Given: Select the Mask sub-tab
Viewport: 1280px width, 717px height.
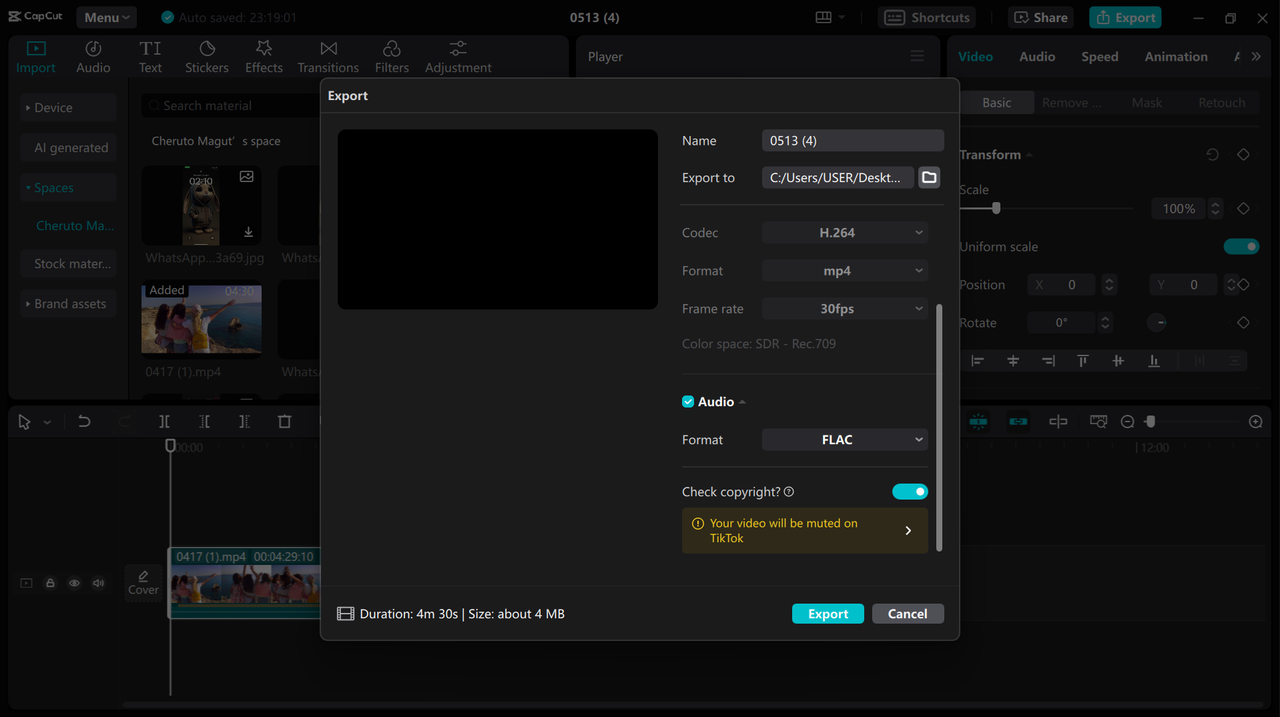Looking at the screenshot, I should pyautogui.click(x=1147, y=103).
